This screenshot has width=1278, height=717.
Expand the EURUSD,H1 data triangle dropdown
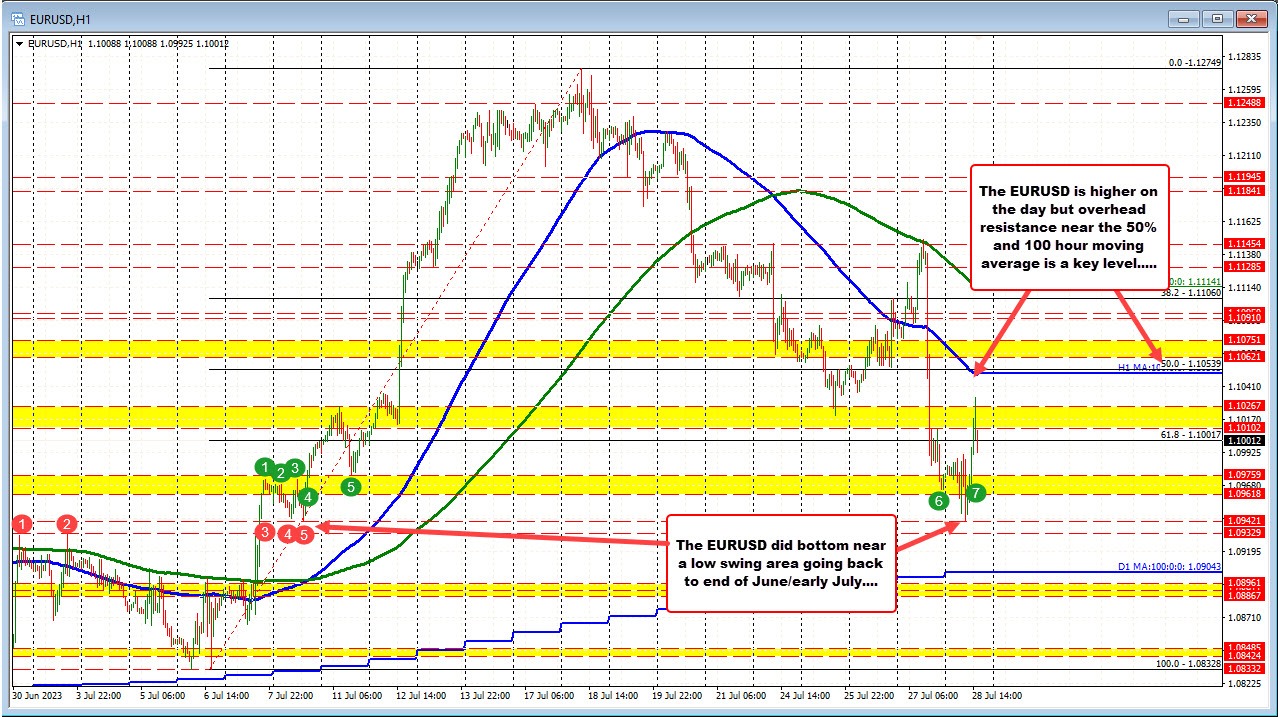pos(20,44)
